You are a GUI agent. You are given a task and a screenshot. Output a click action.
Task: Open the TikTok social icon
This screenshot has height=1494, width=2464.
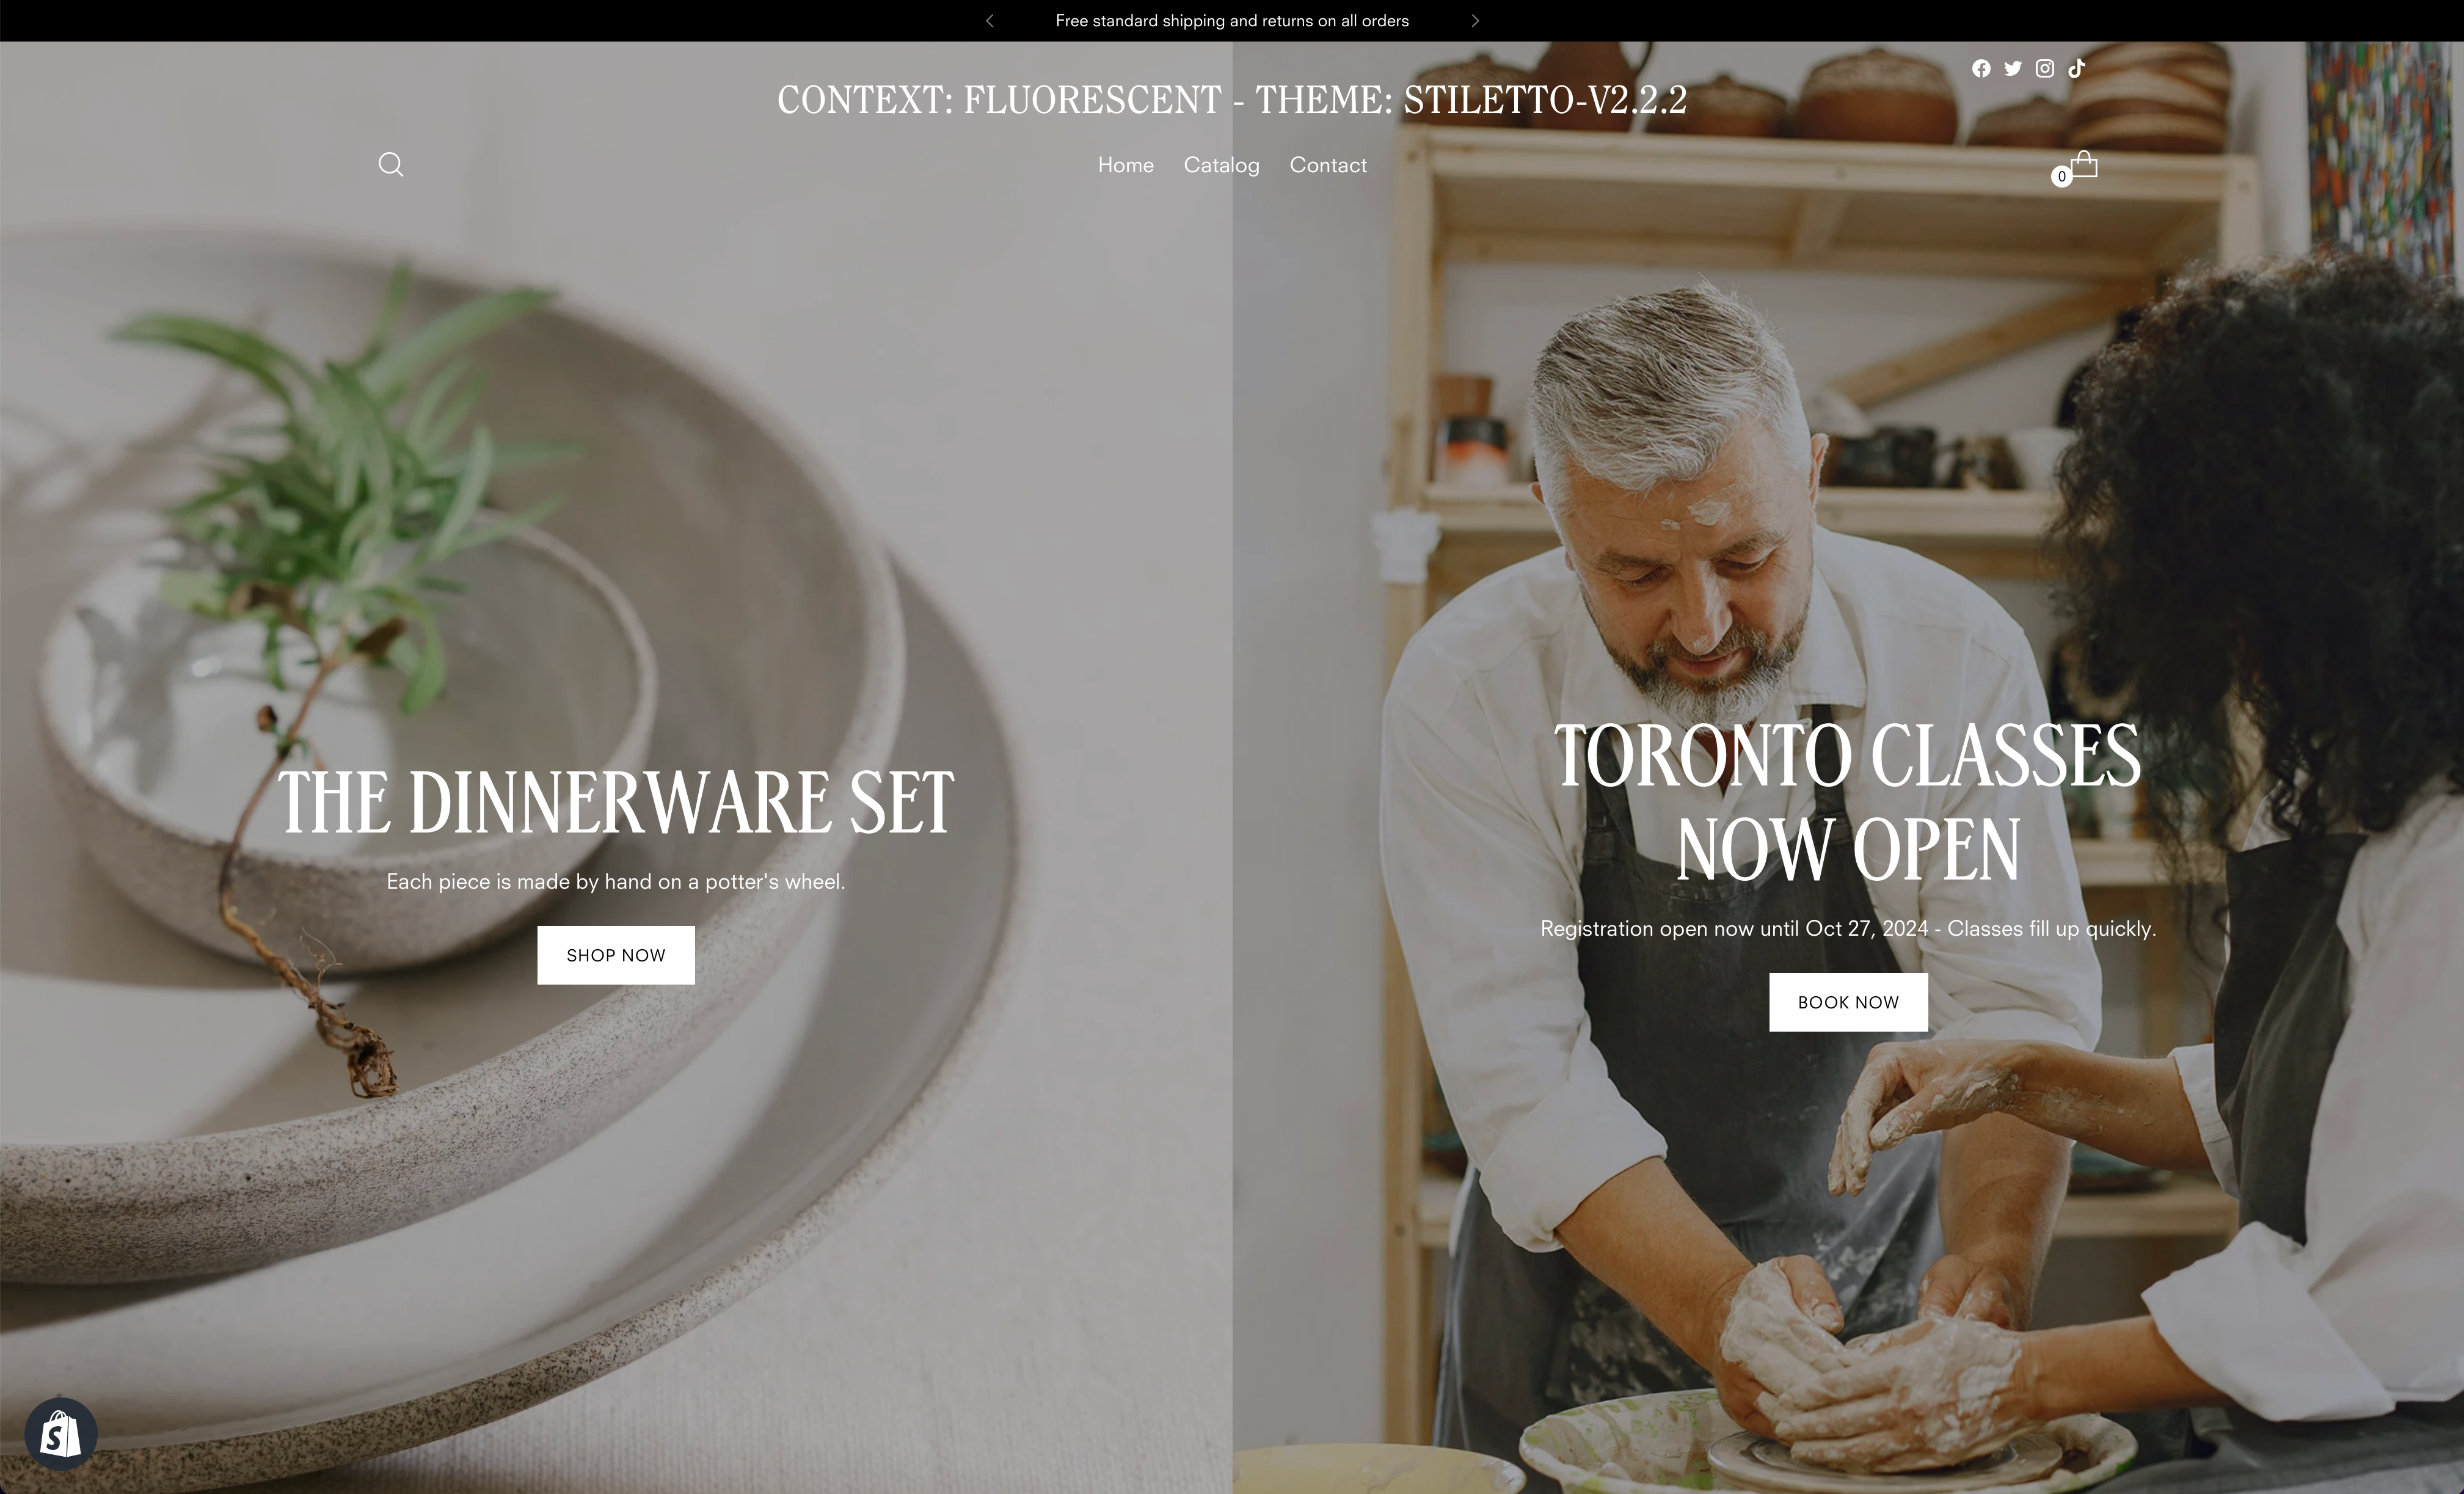[x=2077, y=68]
